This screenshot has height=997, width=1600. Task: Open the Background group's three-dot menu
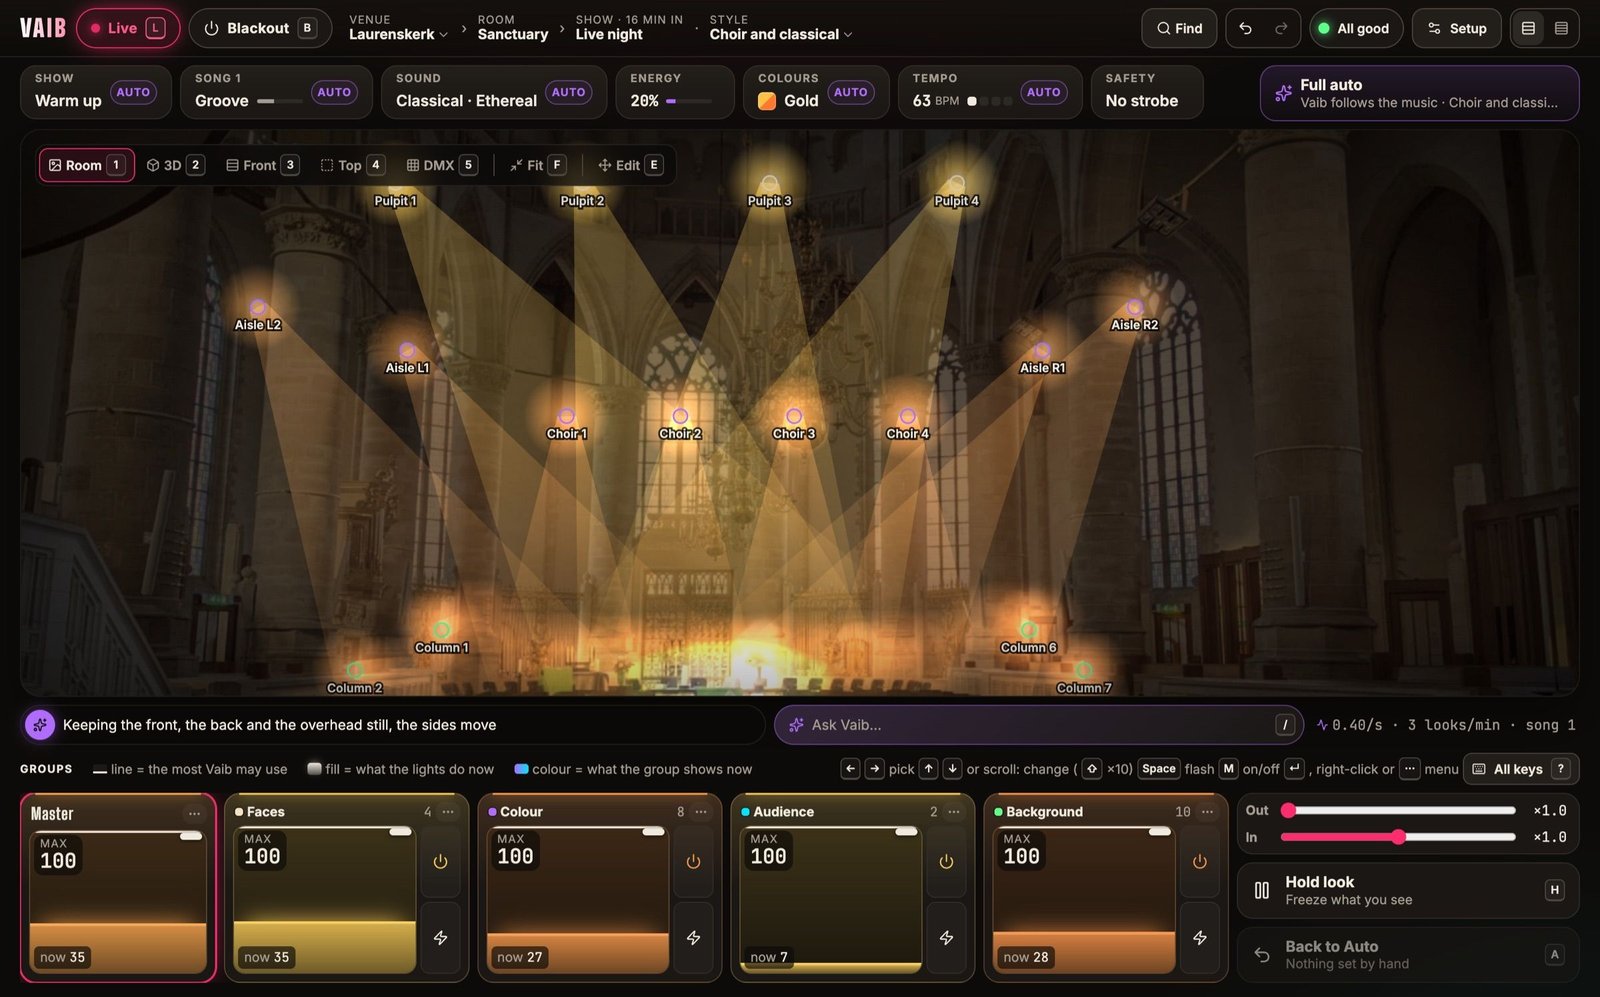(x=1208, y=812)
